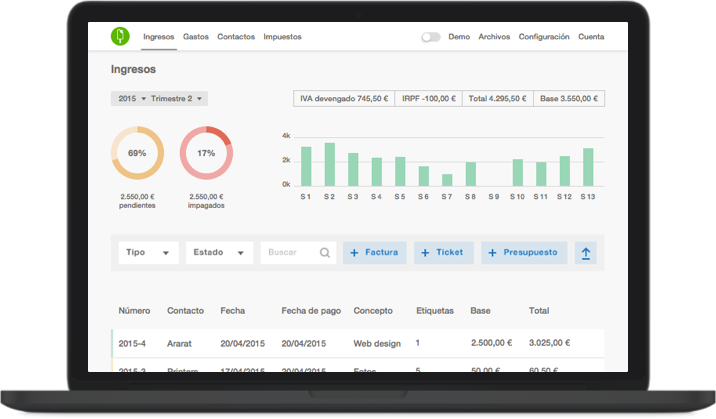Open invoice number 2015-4
The image size is (716, 419).
[132, 344]
